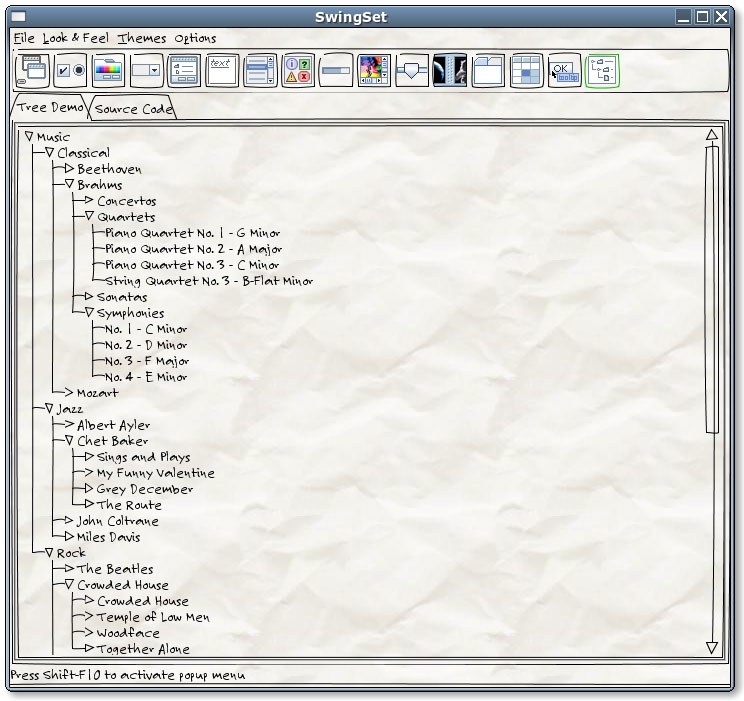Open the Look & Feel menu
Viewport: 744px width, 701px height.
click(76, 38)
